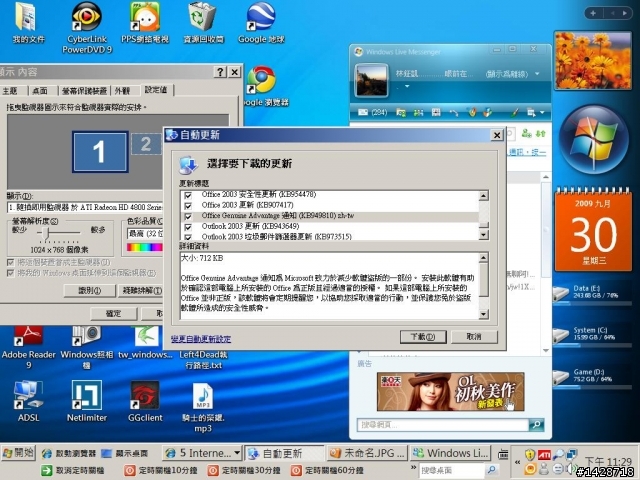This screenshot has width=640, height=480.
Task: Launch Netlimiter from the desktop
Action: coord(87,395)
